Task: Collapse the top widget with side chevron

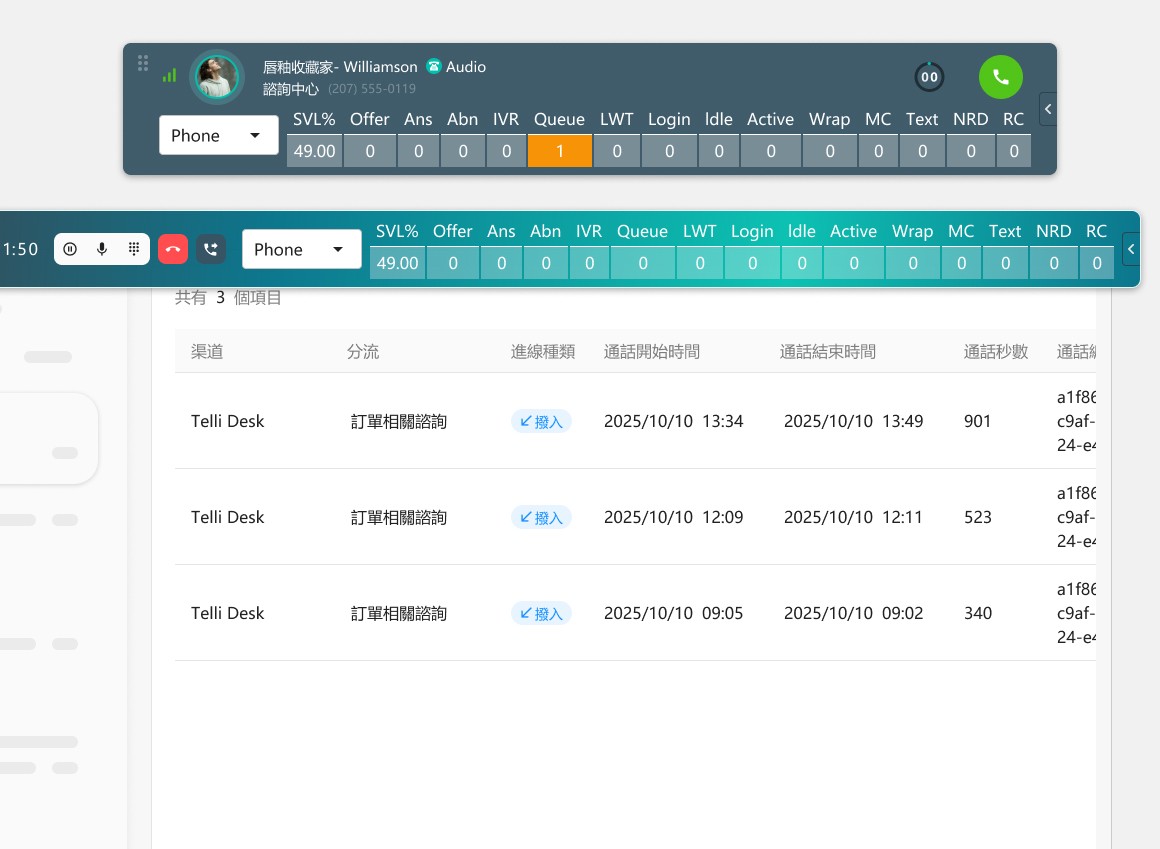Action: 1048,109
